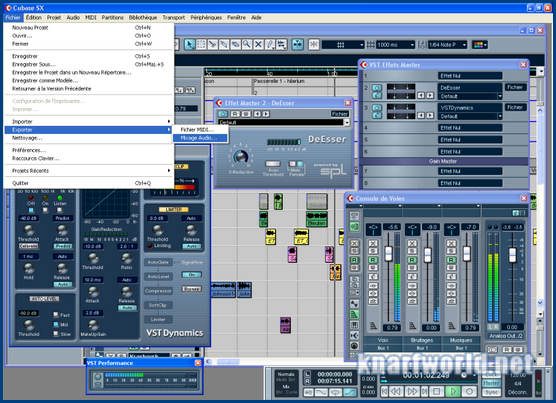Screen dimensions: 556x403
Task: Select the Glue tool
Action: (x=224, y=45)
